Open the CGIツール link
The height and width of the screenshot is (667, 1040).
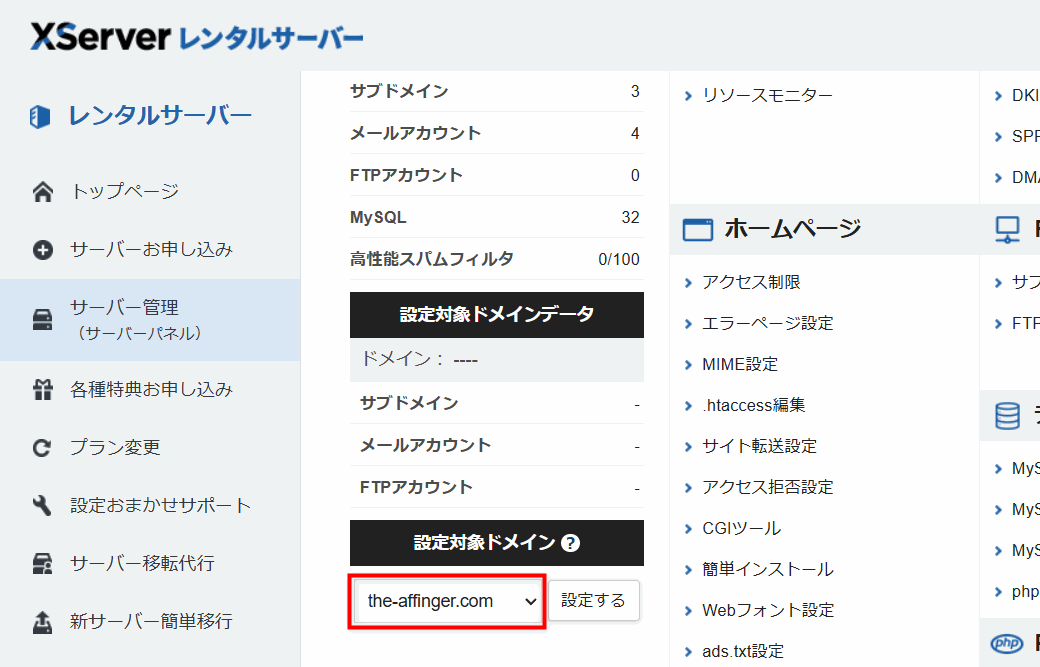742,528
